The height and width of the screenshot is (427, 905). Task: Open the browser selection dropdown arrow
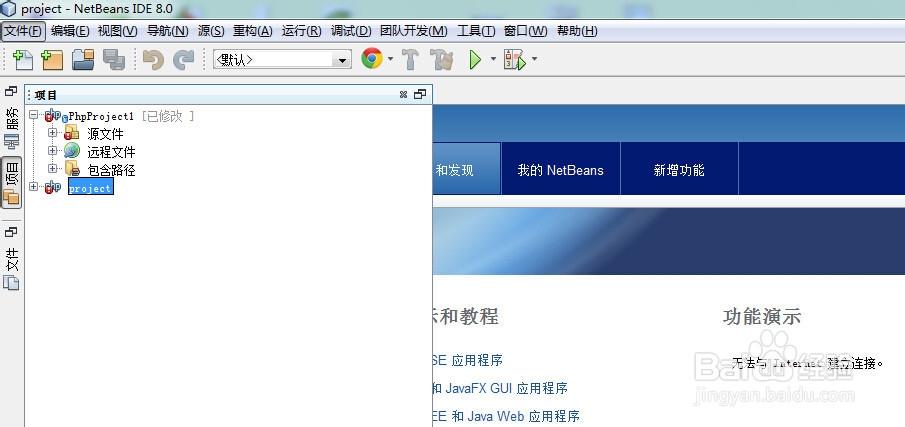pyautogui.click(x=391, y=59)
